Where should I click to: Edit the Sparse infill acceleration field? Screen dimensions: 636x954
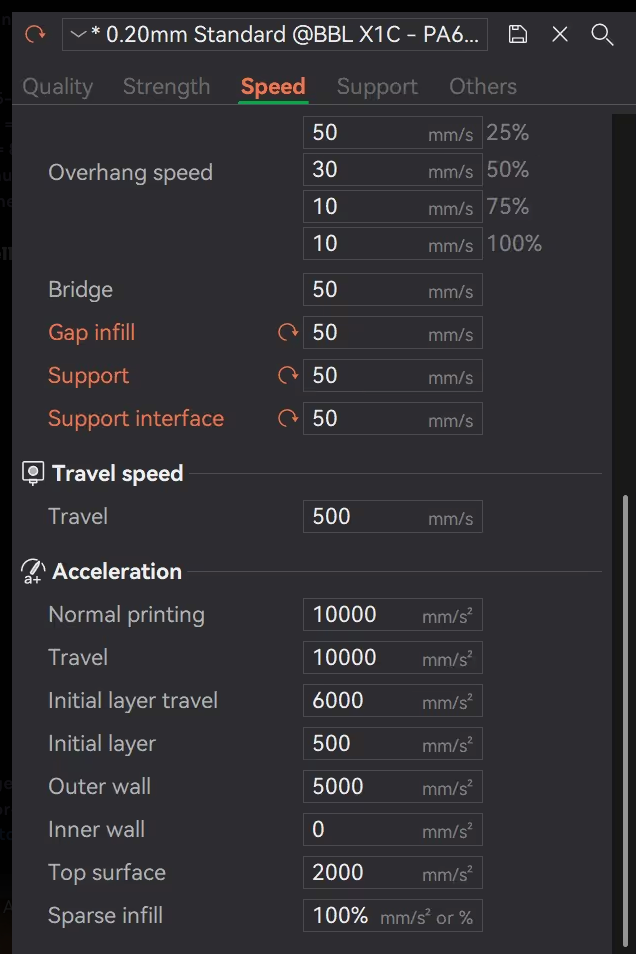point(392,916)
